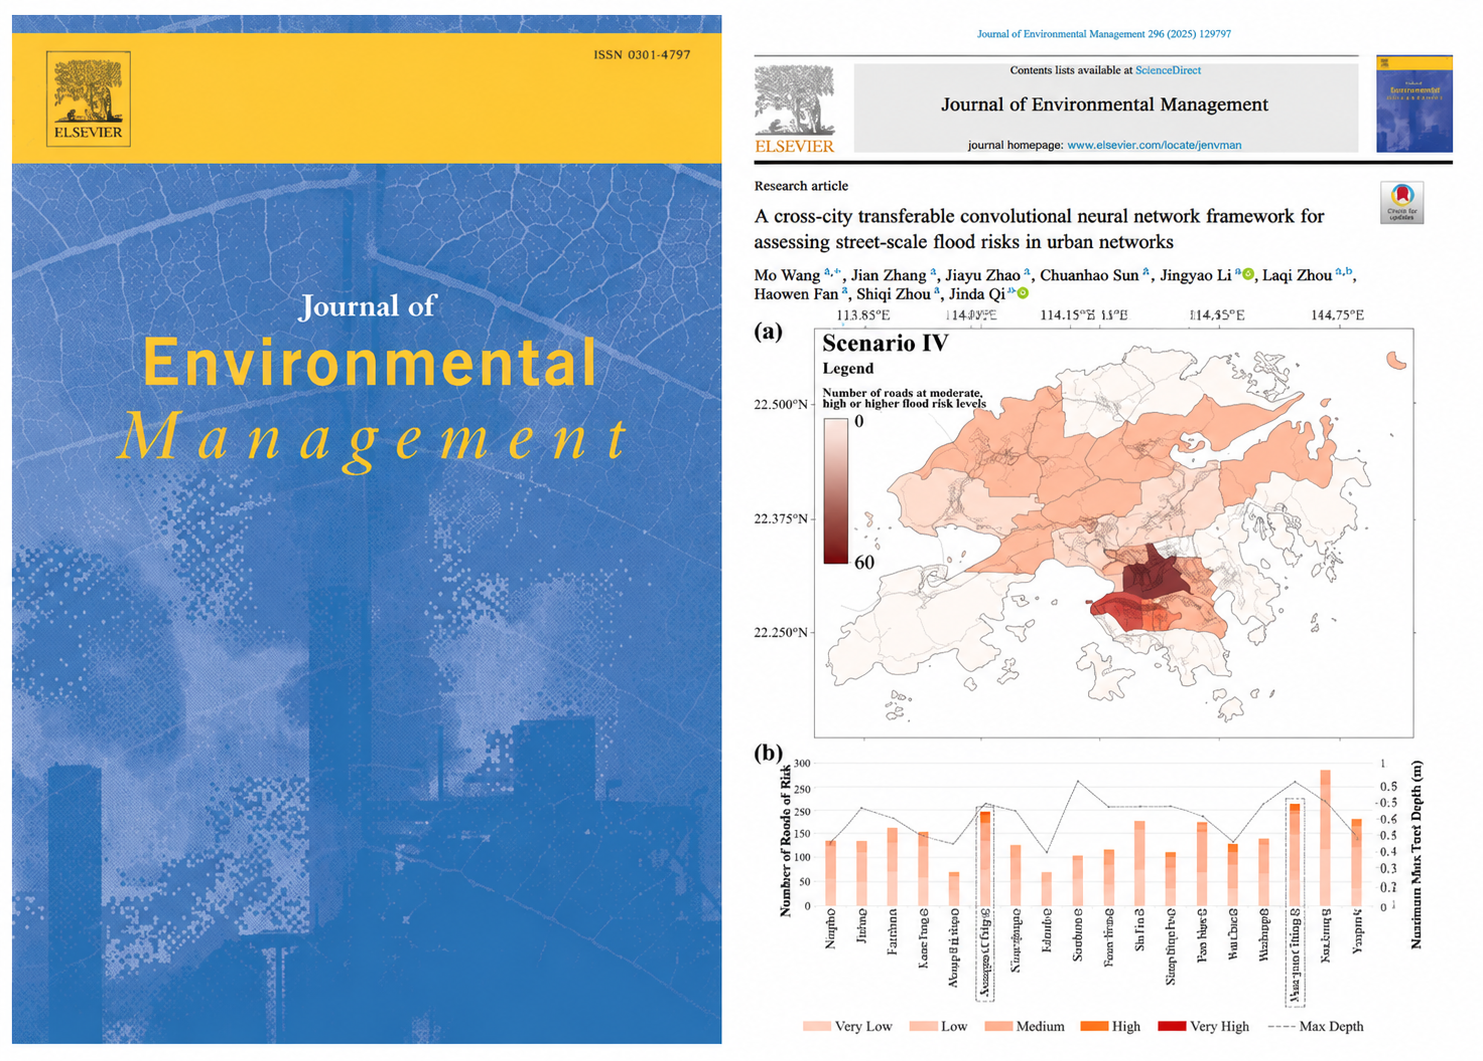Image resolution: width=1483 pixels, height=1061 pixels.
Task: Click the journal citation line at top
Action: 1104,34
